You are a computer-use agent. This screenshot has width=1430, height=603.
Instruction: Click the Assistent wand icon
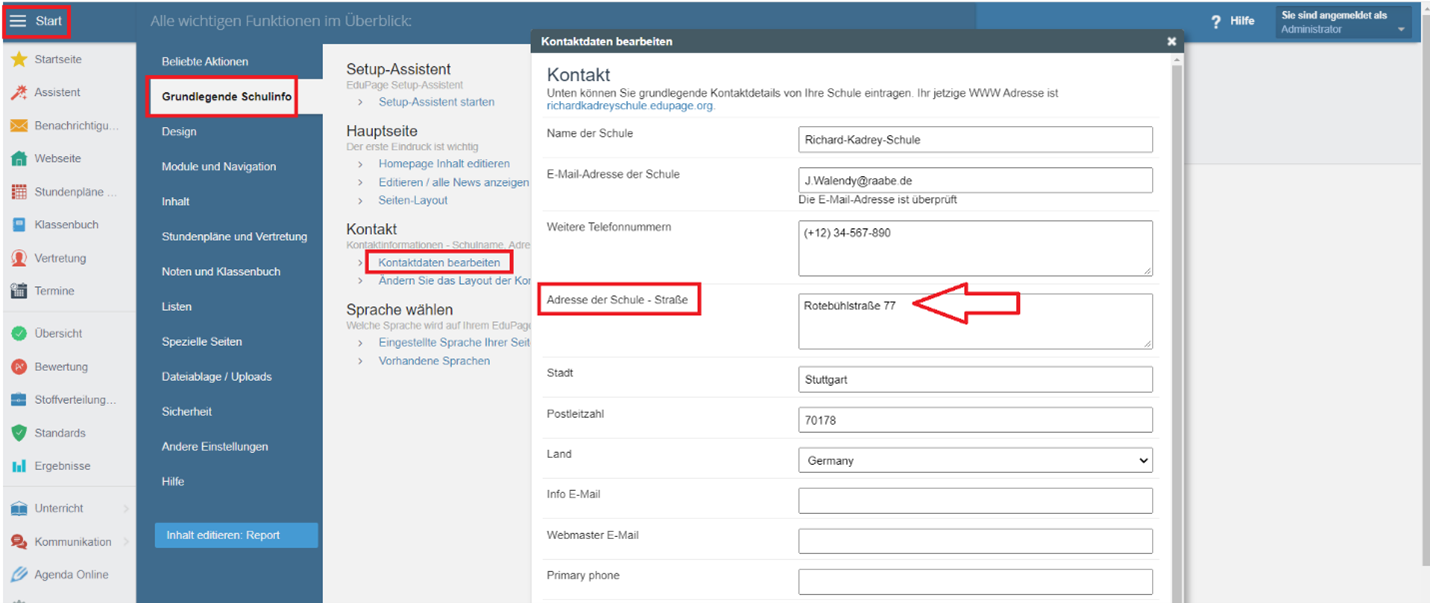pyautogui.click(x=18, y=92)
